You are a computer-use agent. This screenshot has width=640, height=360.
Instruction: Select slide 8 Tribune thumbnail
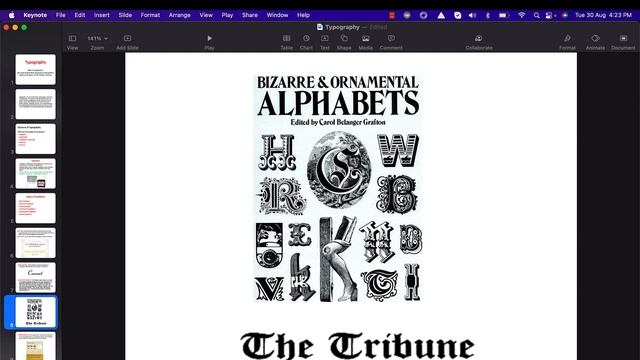point(36,312)
